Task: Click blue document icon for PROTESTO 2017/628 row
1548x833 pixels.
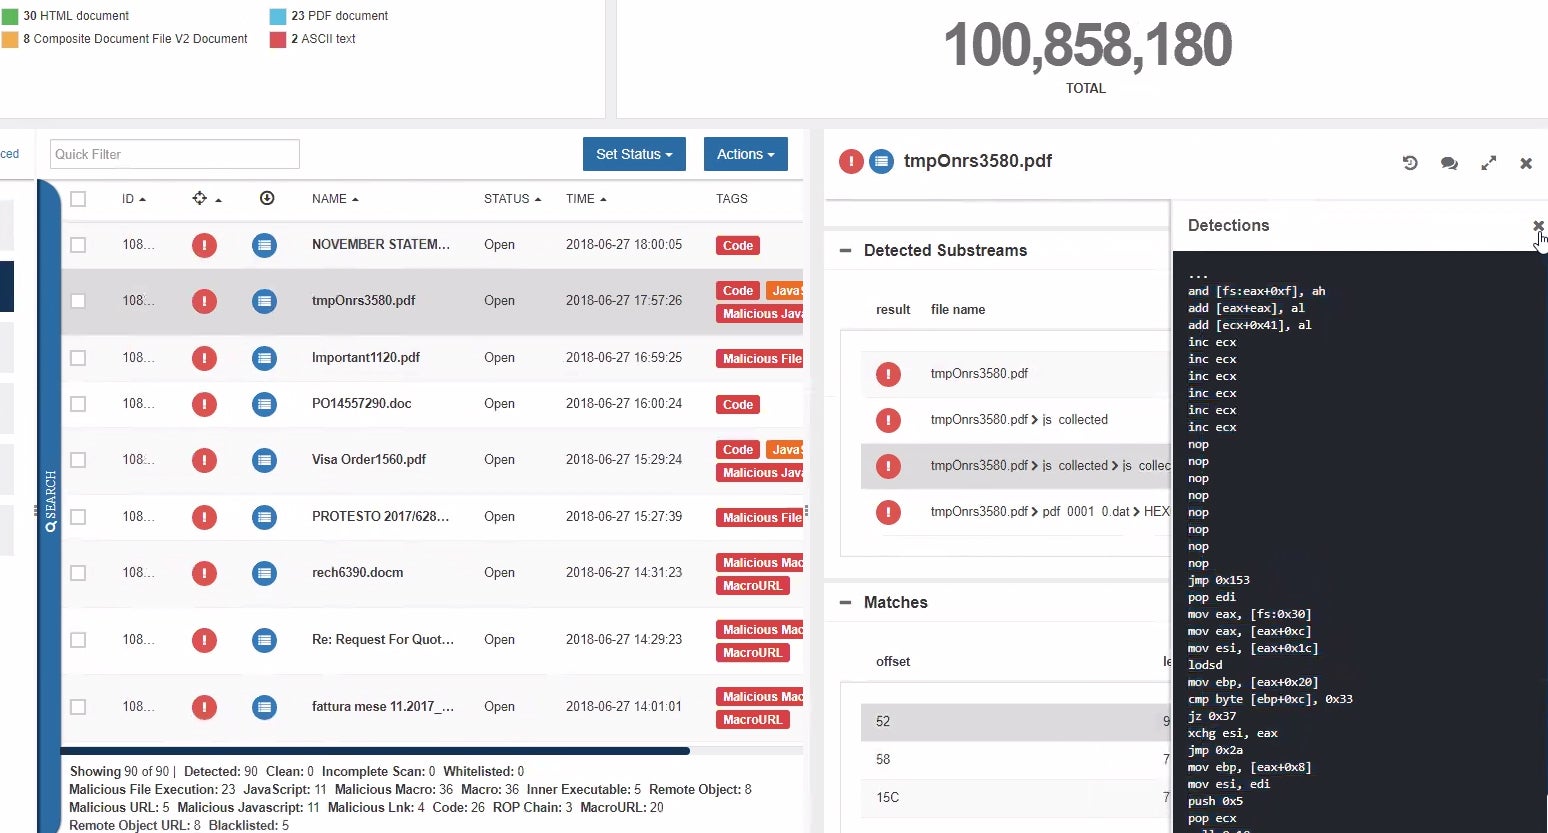Action: [264, 517]
